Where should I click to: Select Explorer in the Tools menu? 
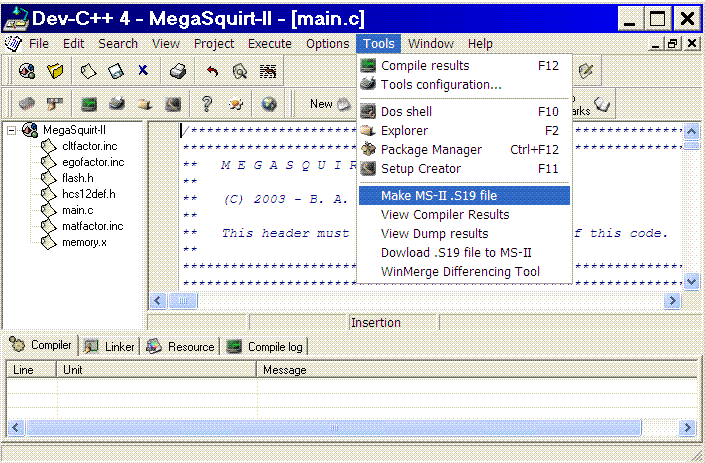[464, 131]
